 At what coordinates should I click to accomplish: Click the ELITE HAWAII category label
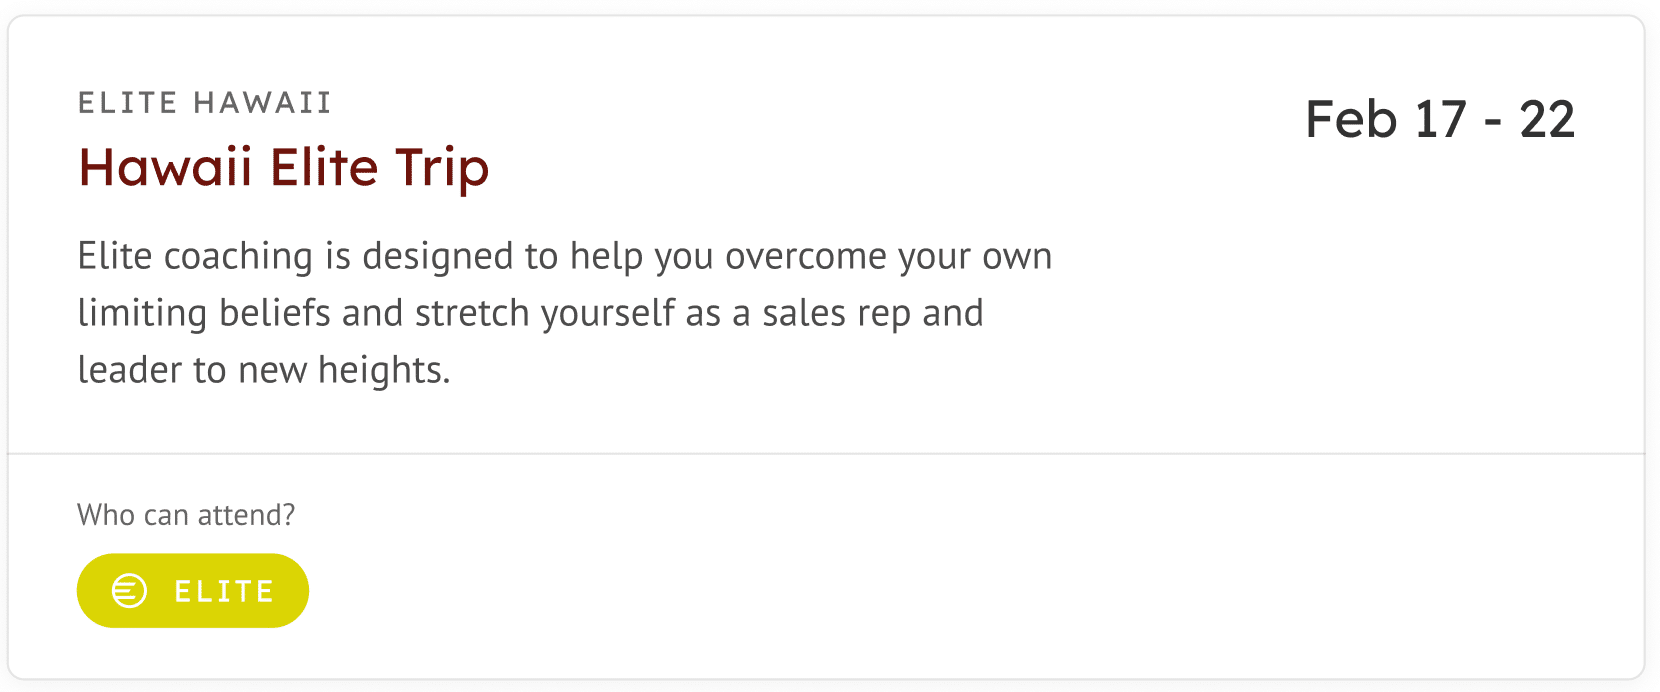click(205, 103)
